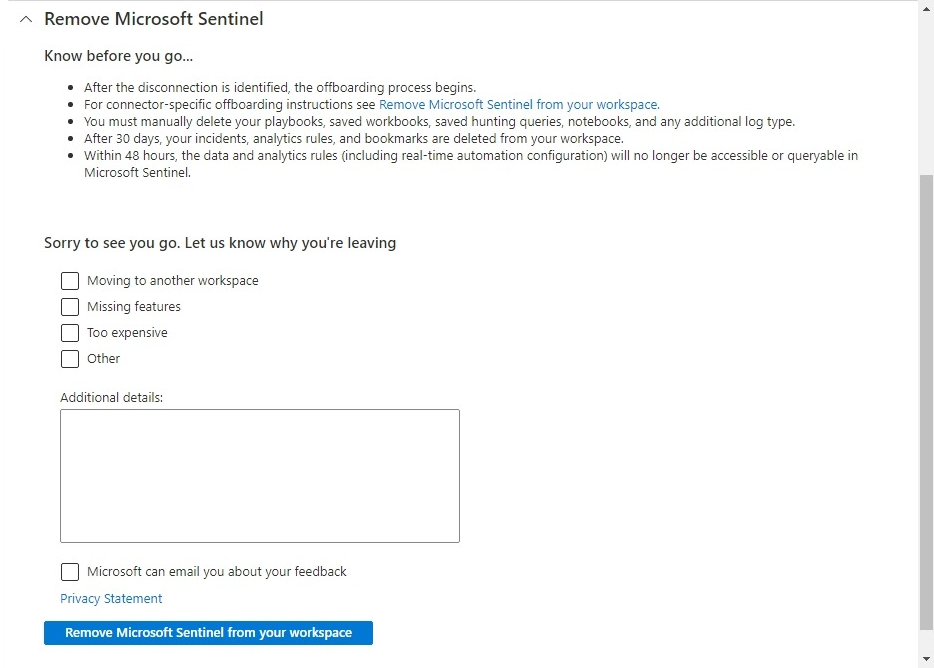Viewport: 934px width, 668px height.
Task: Click inside the Additional details text box
Action: (x=260, y=475)
